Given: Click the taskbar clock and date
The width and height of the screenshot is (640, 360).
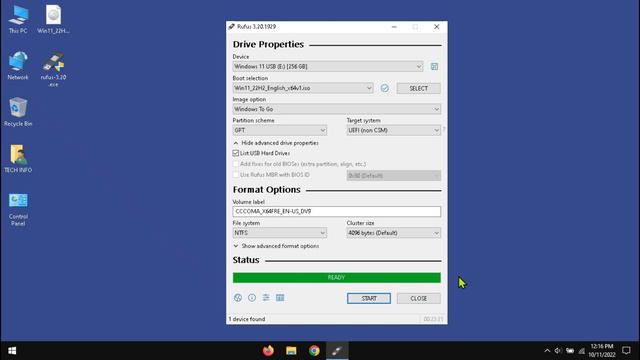Looking at the screenshot, I should click(x=602, y=351).
